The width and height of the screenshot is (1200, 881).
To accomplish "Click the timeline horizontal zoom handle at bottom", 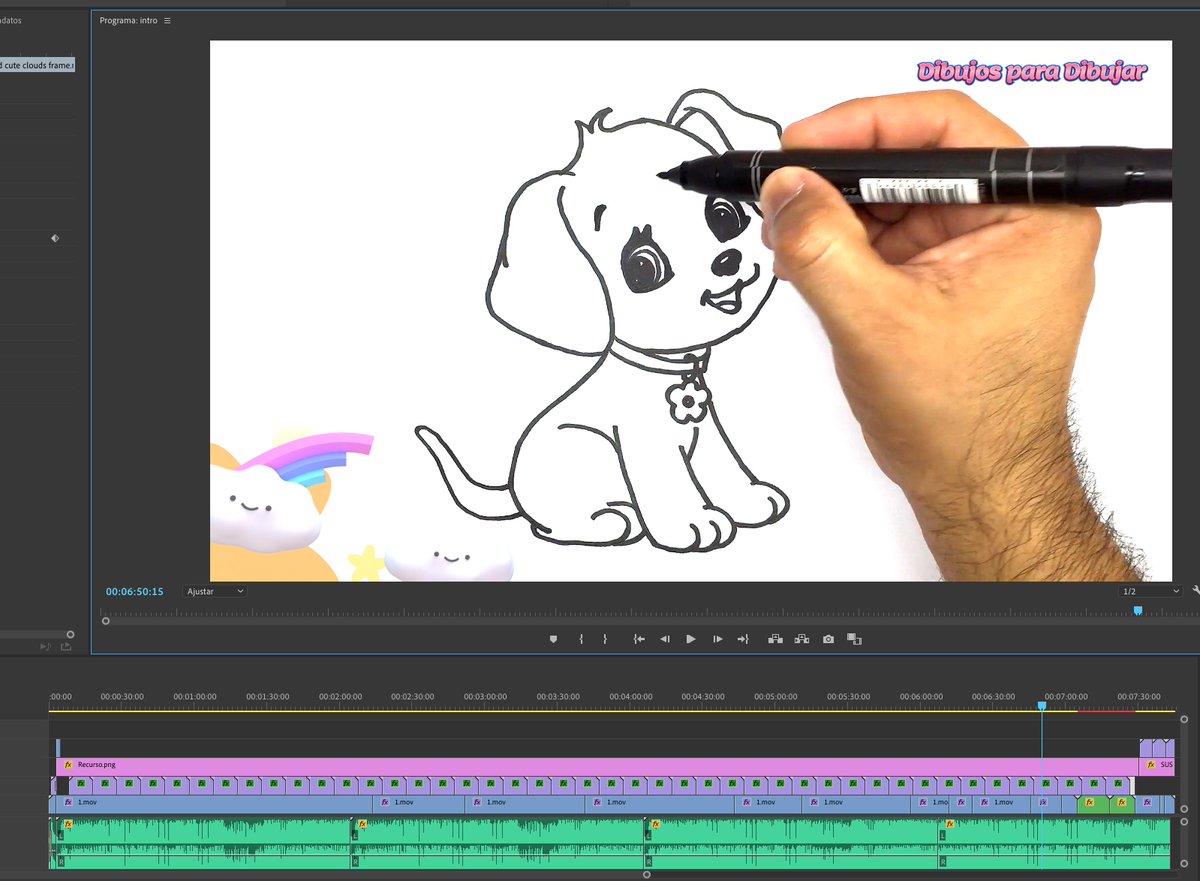I will [x=647, y=874].
